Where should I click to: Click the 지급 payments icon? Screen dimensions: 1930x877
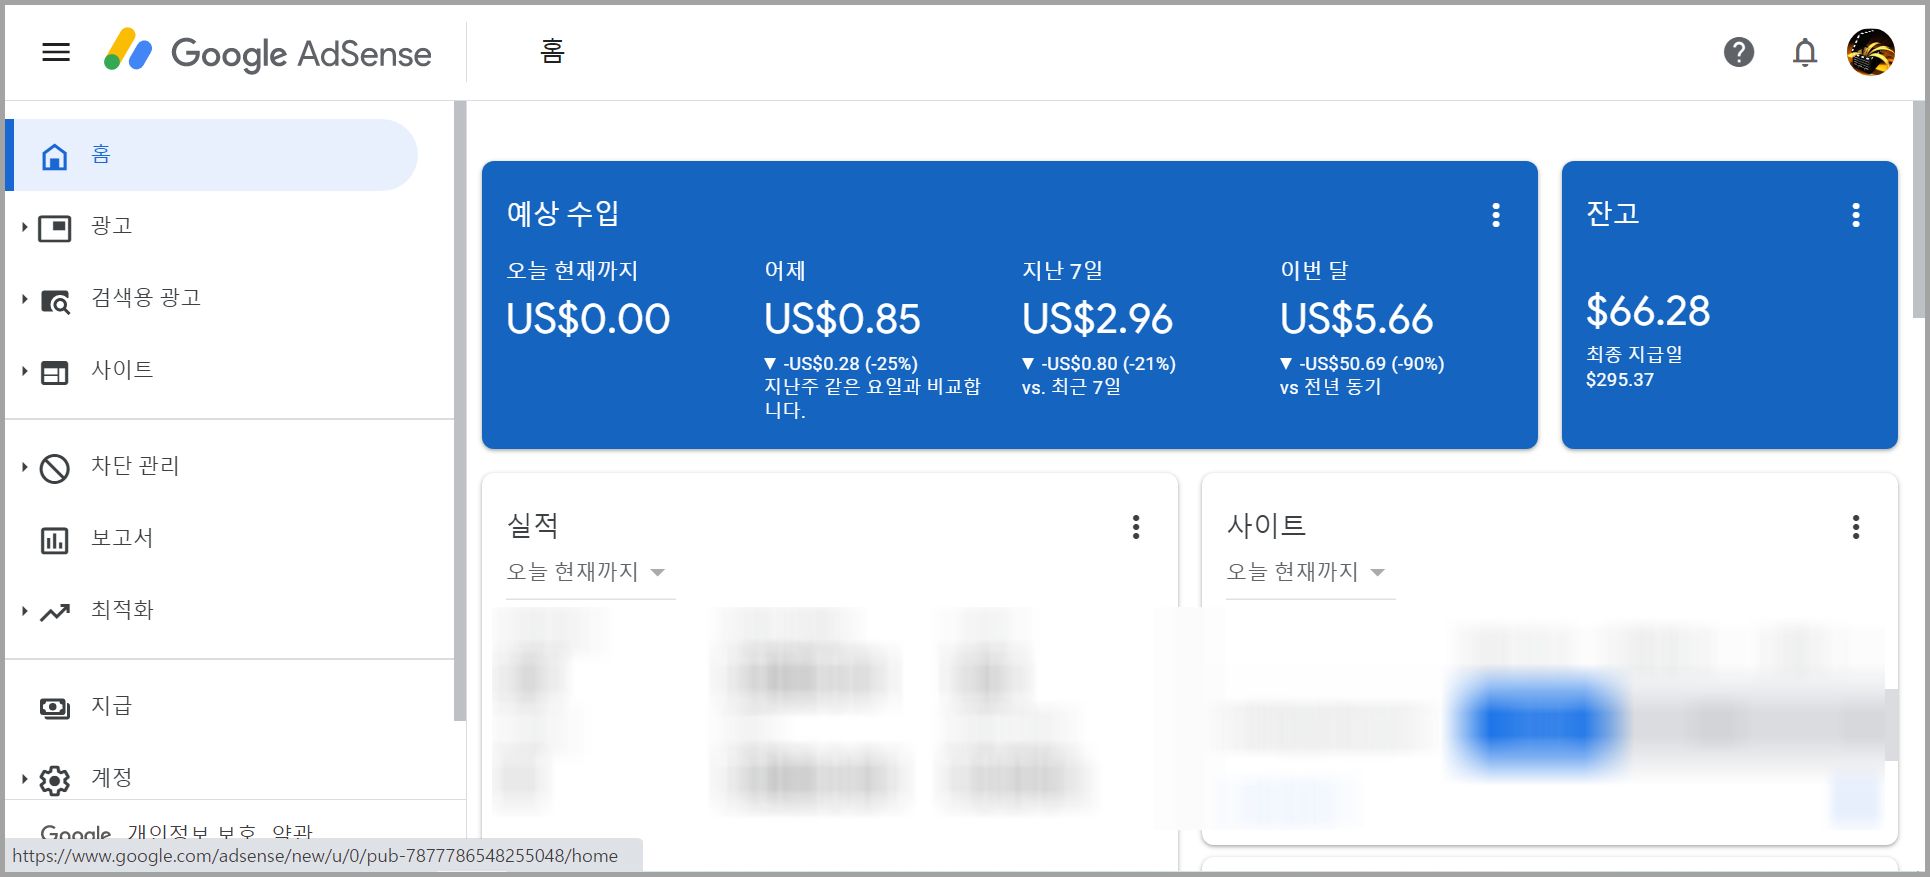(x=55, y=708)
